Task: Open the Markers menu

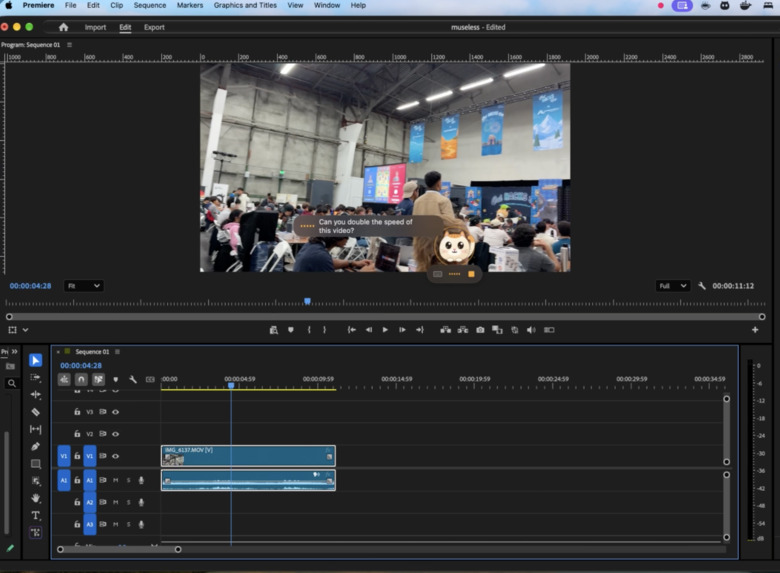Action: point(190,5)
